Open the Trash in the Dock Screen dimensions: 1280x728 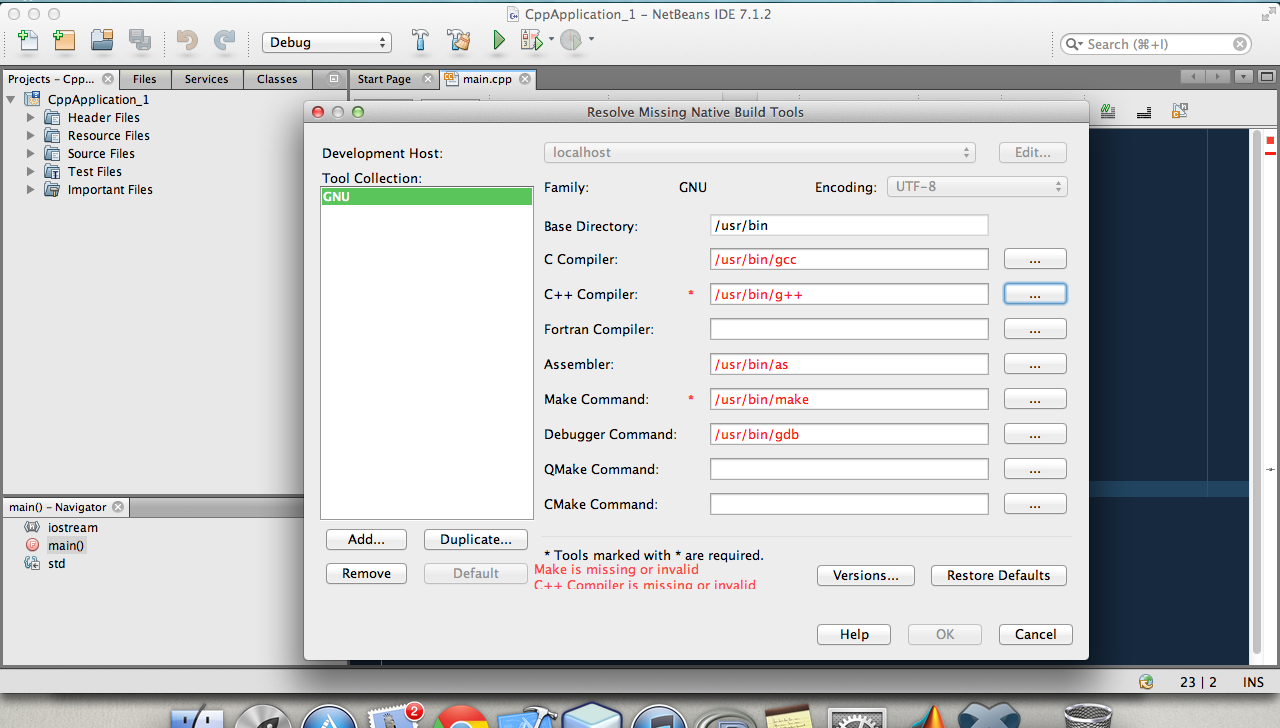(1087, 716)
